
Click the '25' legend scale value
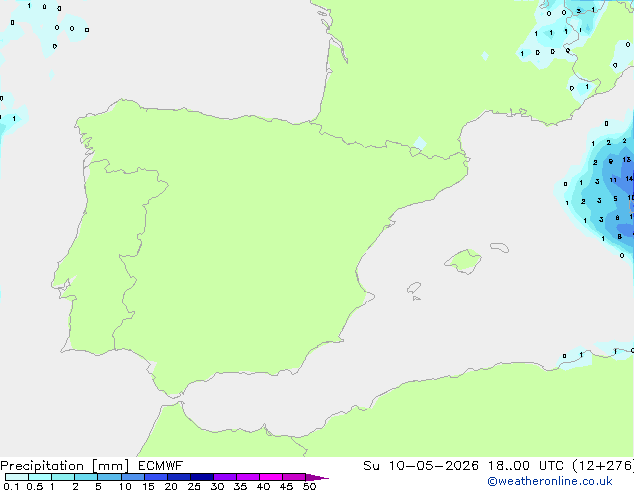(194, 486)
